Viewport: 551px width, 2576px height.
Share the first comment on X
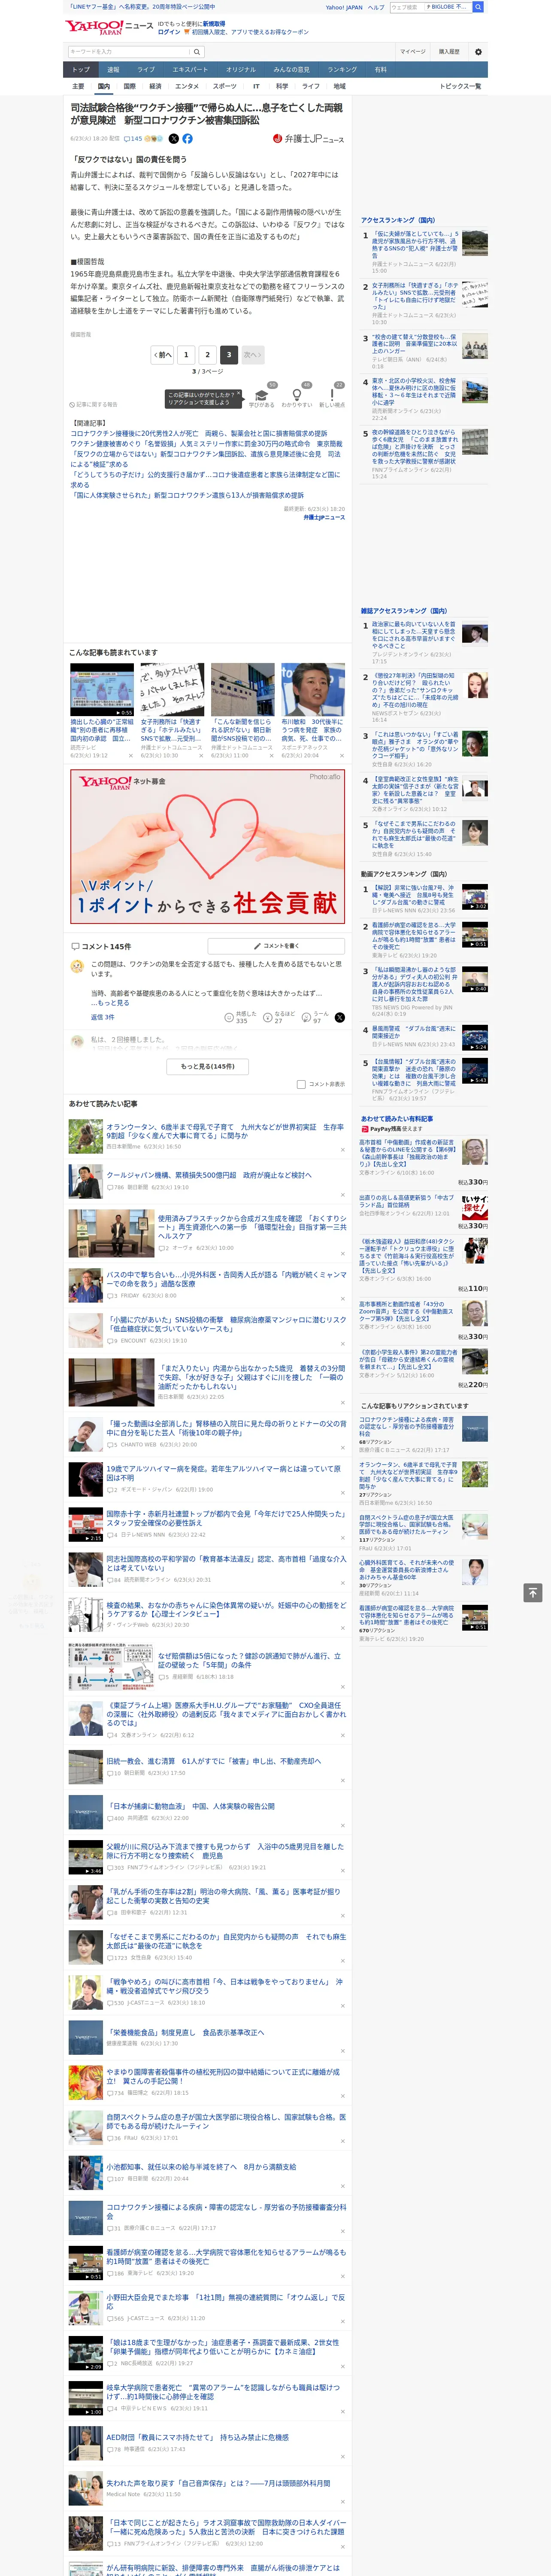[340, 1017]
